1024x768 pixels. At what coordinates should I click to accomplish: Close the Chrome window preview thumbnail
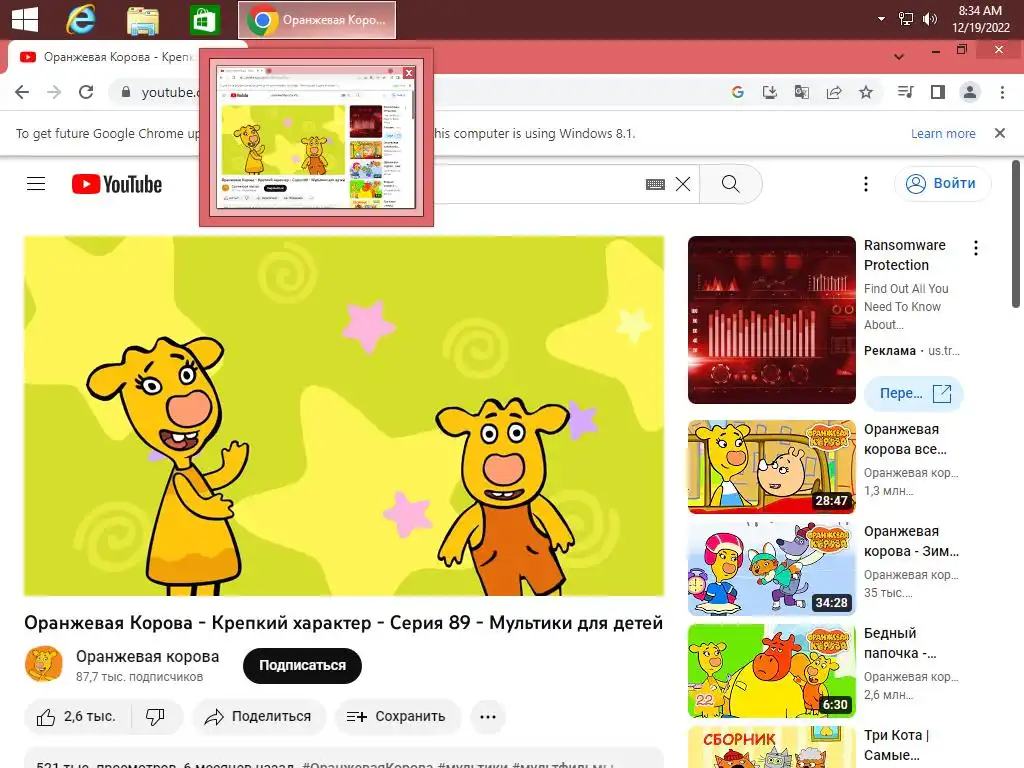point(409,73)
